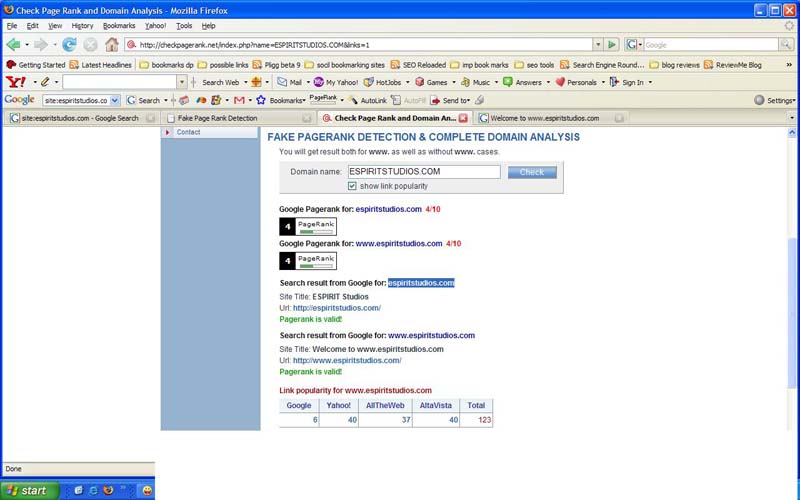Open the bookmarks toolbar overflow chevron
The height and width of the screenshot is (500, 800).
pos(789,65)
